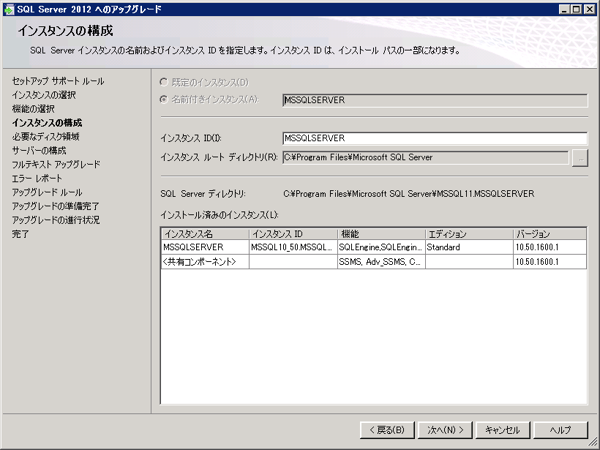Image resolution: width=600 pixels, height=450 pixels.
Task: Click the 完了 step in sidebar
Action: [x=20, y=234]
